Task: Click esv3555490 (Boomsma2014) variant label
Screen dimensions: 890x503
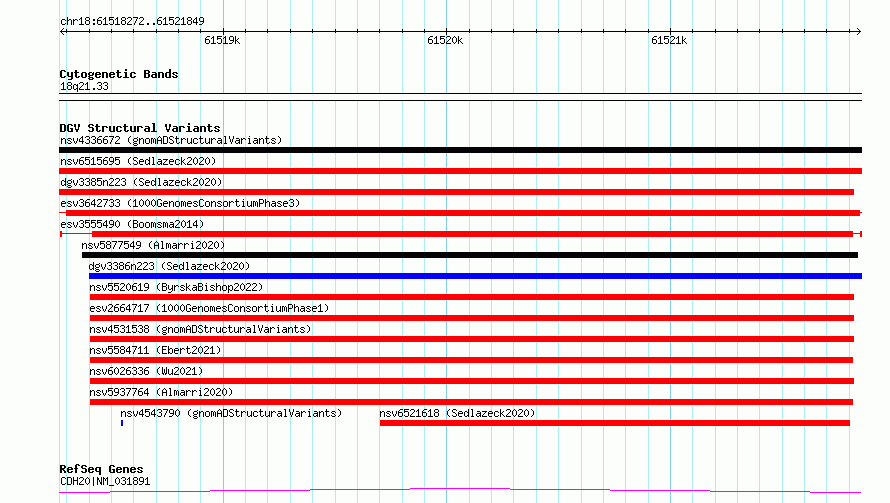Action: [132, 224]
